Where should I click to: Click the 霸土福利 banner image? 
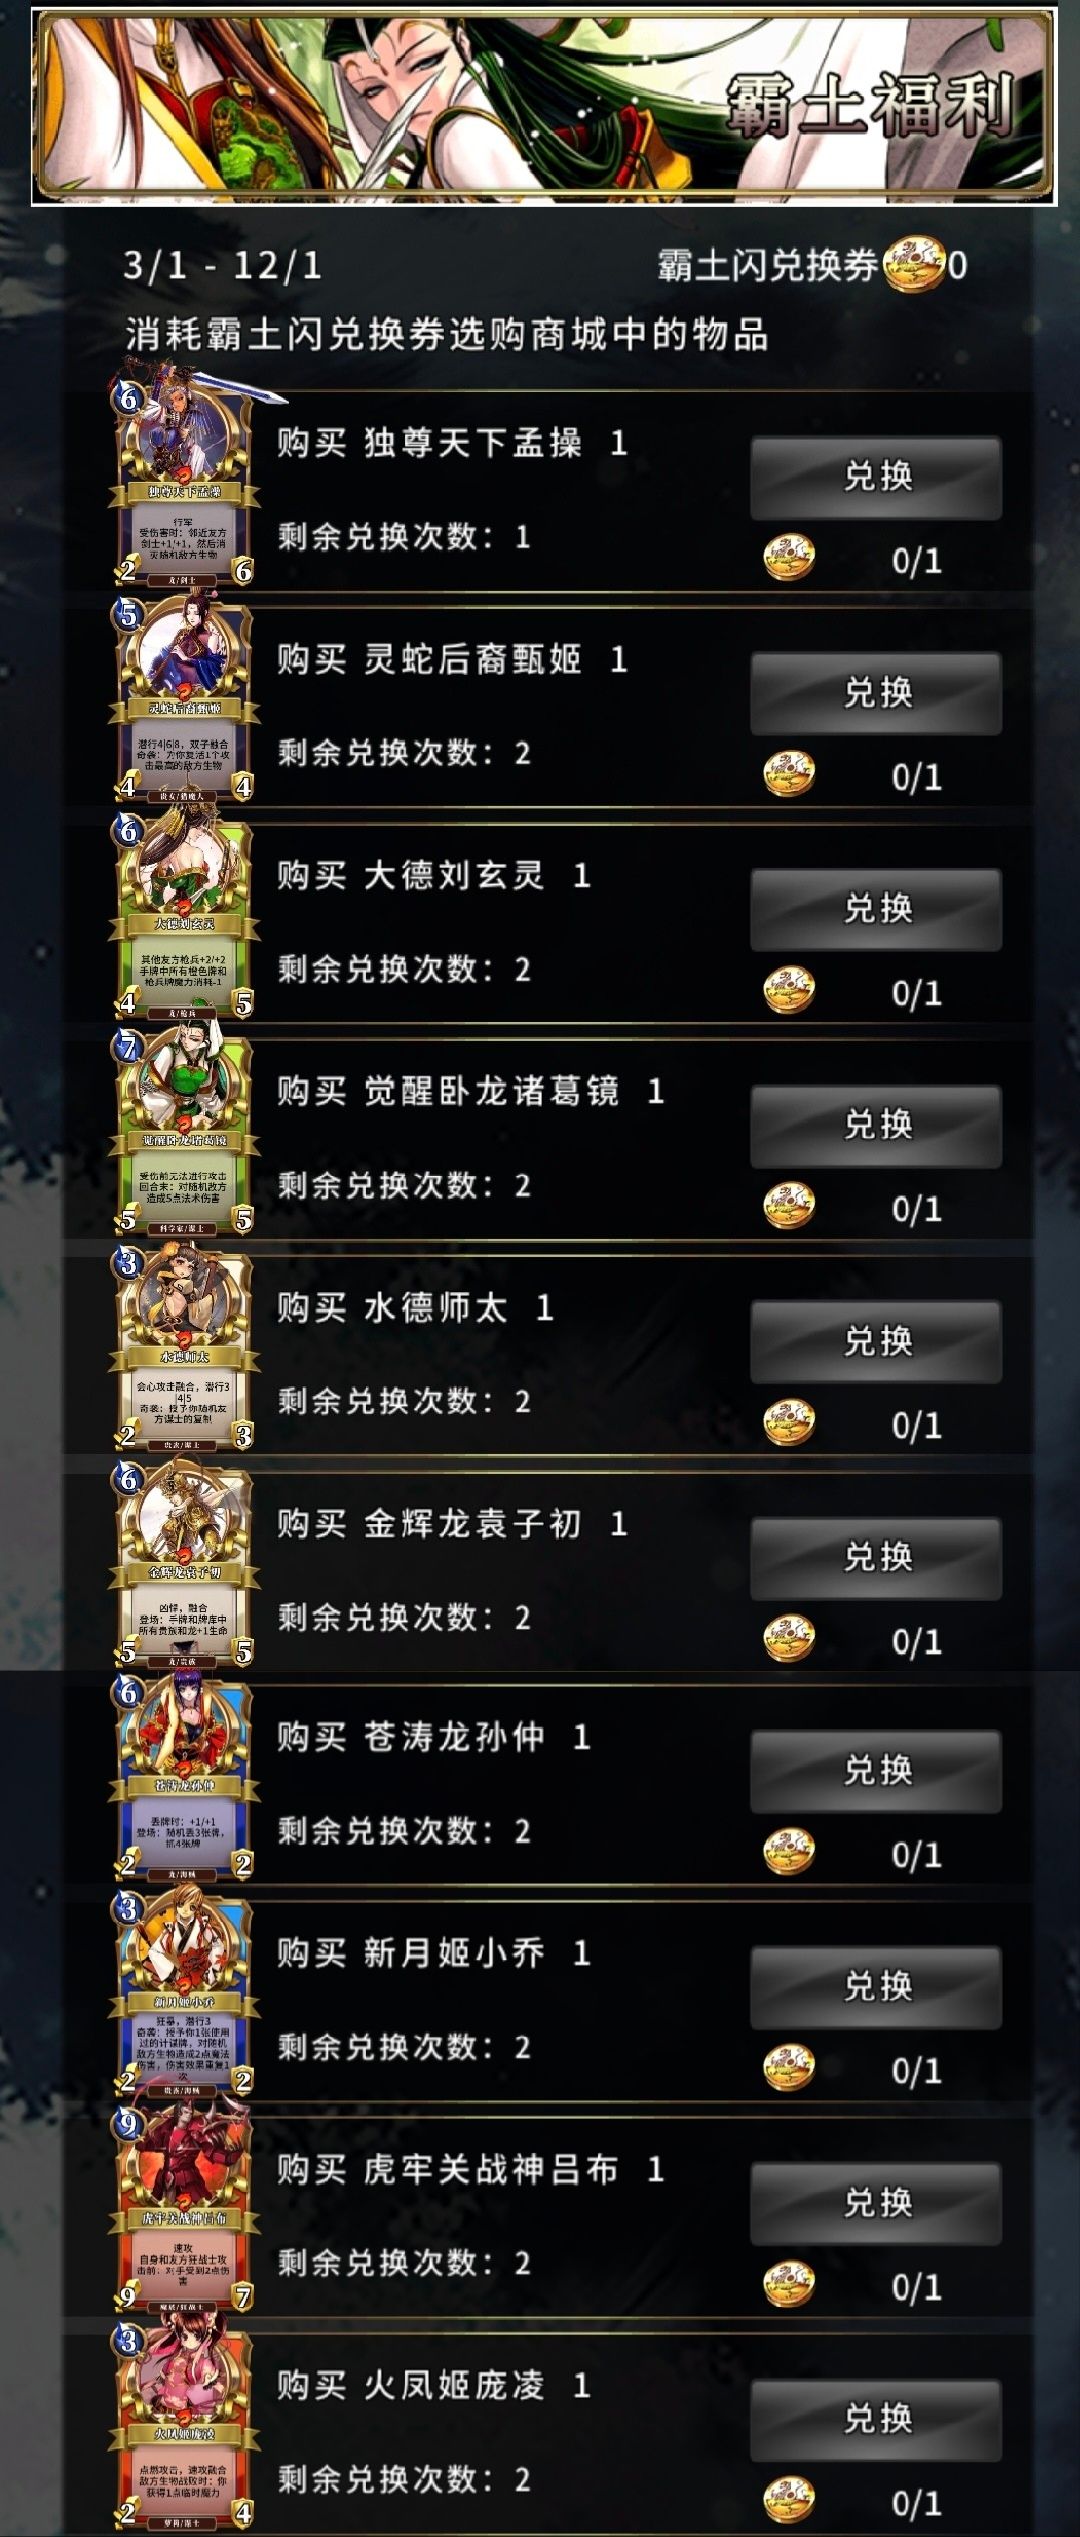click(x=544, y=107)
